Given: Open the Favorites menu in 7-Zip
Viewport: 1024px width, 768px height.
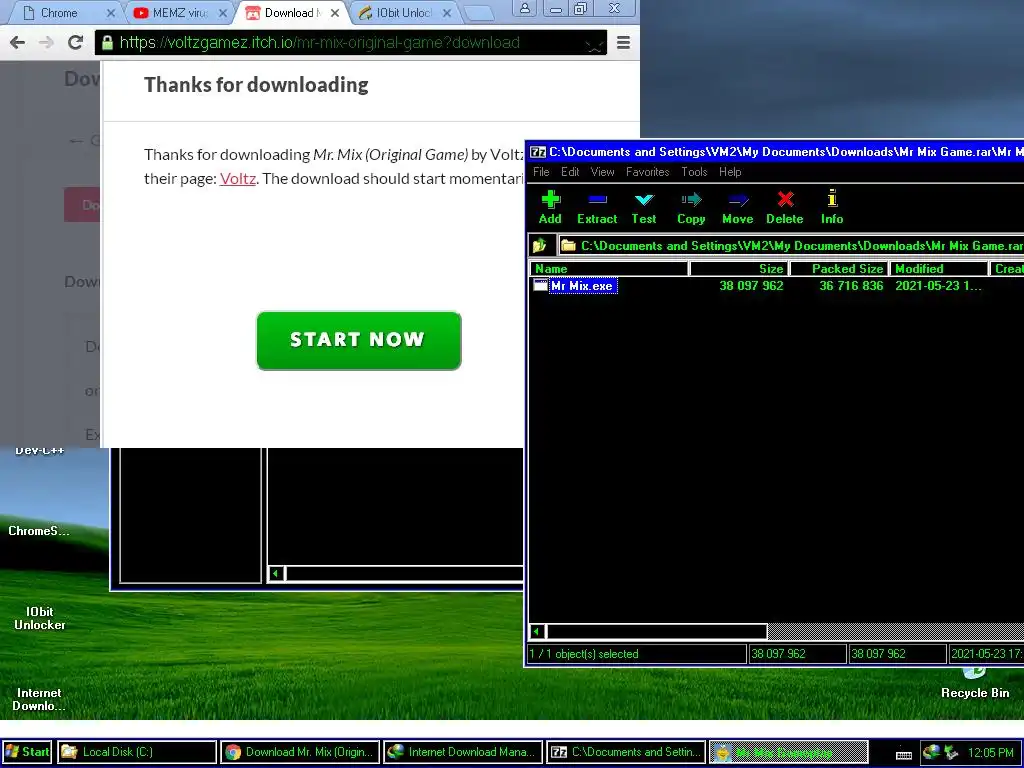Looking at the screenshot, I should tap(647, 172).
